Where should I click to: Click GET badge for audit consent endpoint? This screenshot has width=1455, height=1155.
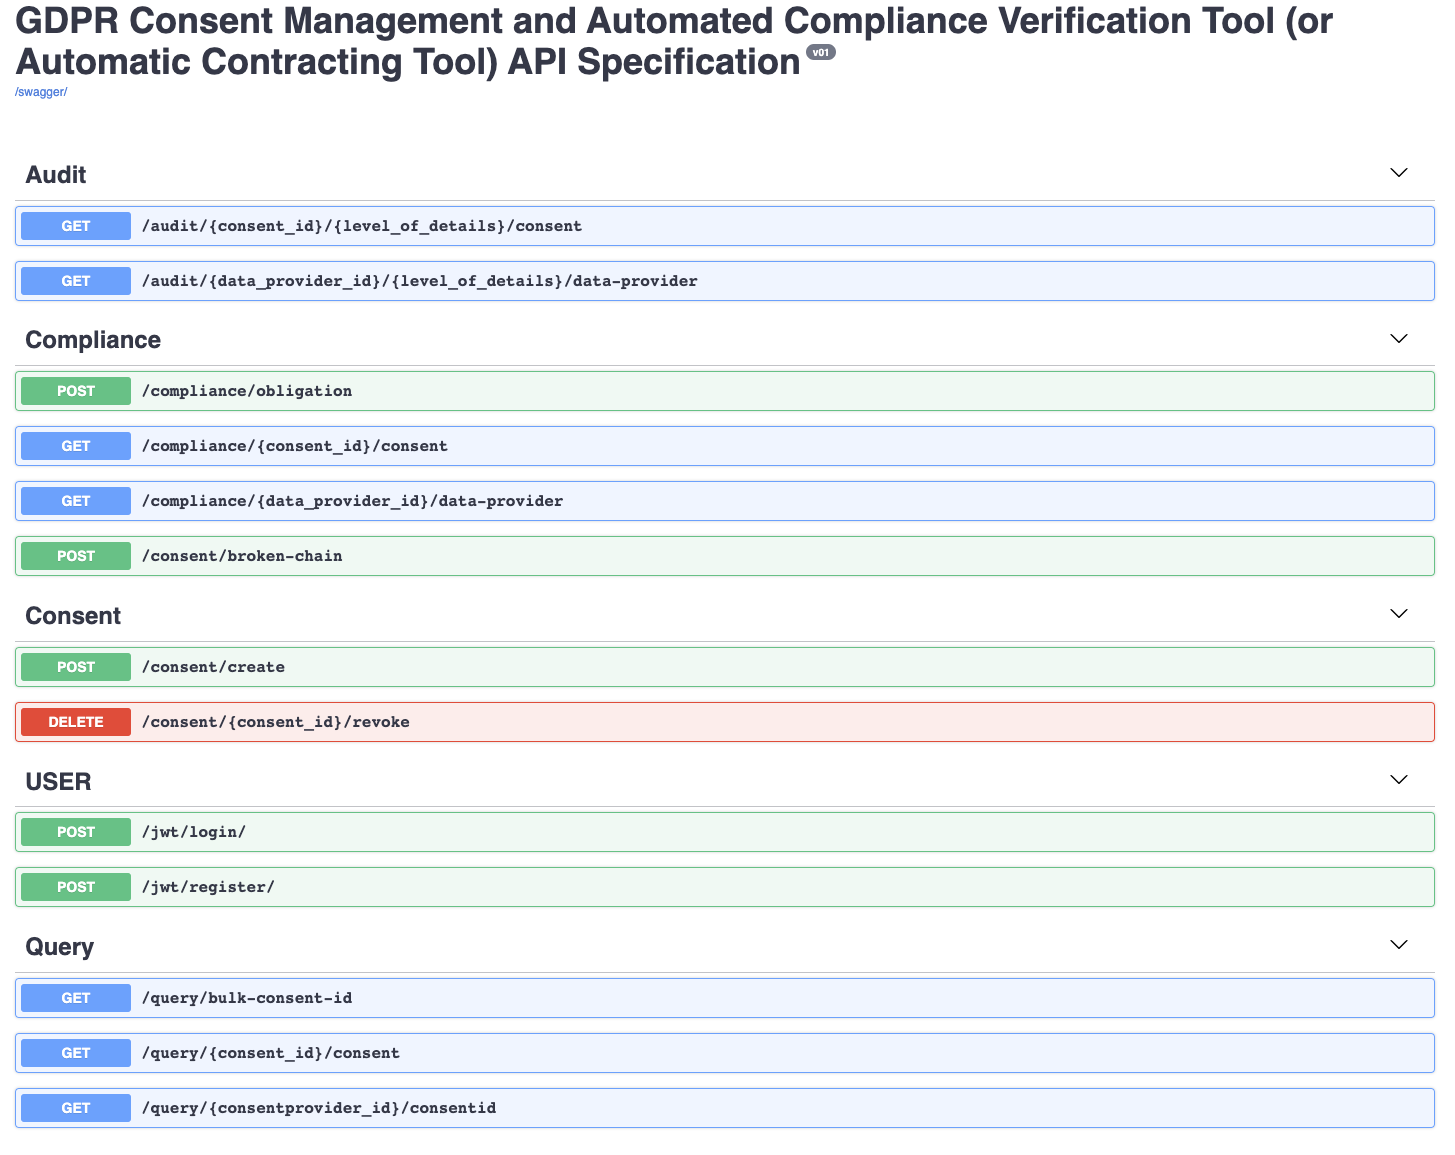click(x=76, y=226)
